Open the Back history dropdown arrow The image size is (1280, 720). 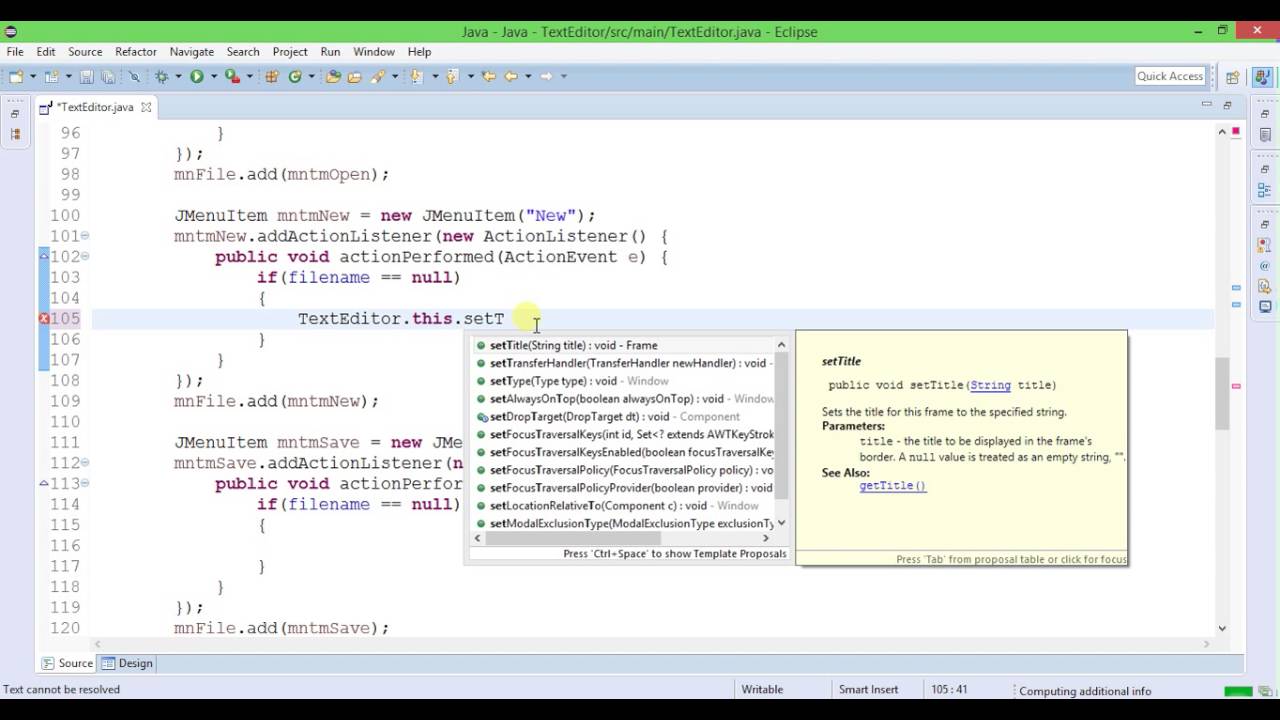(528, 76)
